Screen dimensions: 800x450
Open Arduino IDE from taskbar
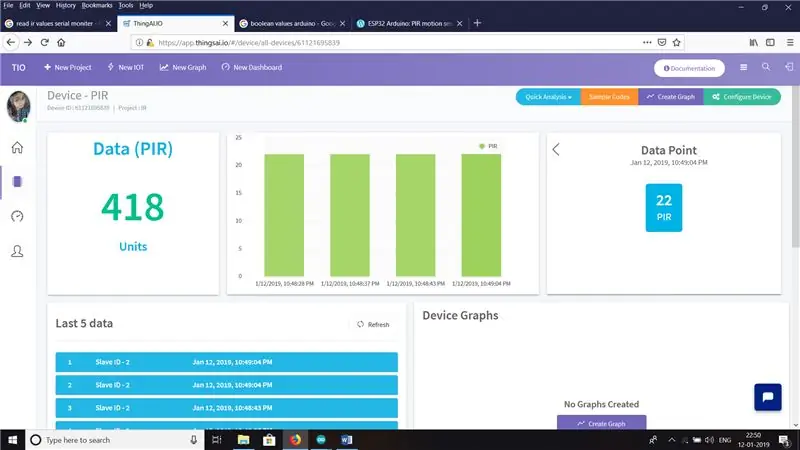click(x=321, y=440)
